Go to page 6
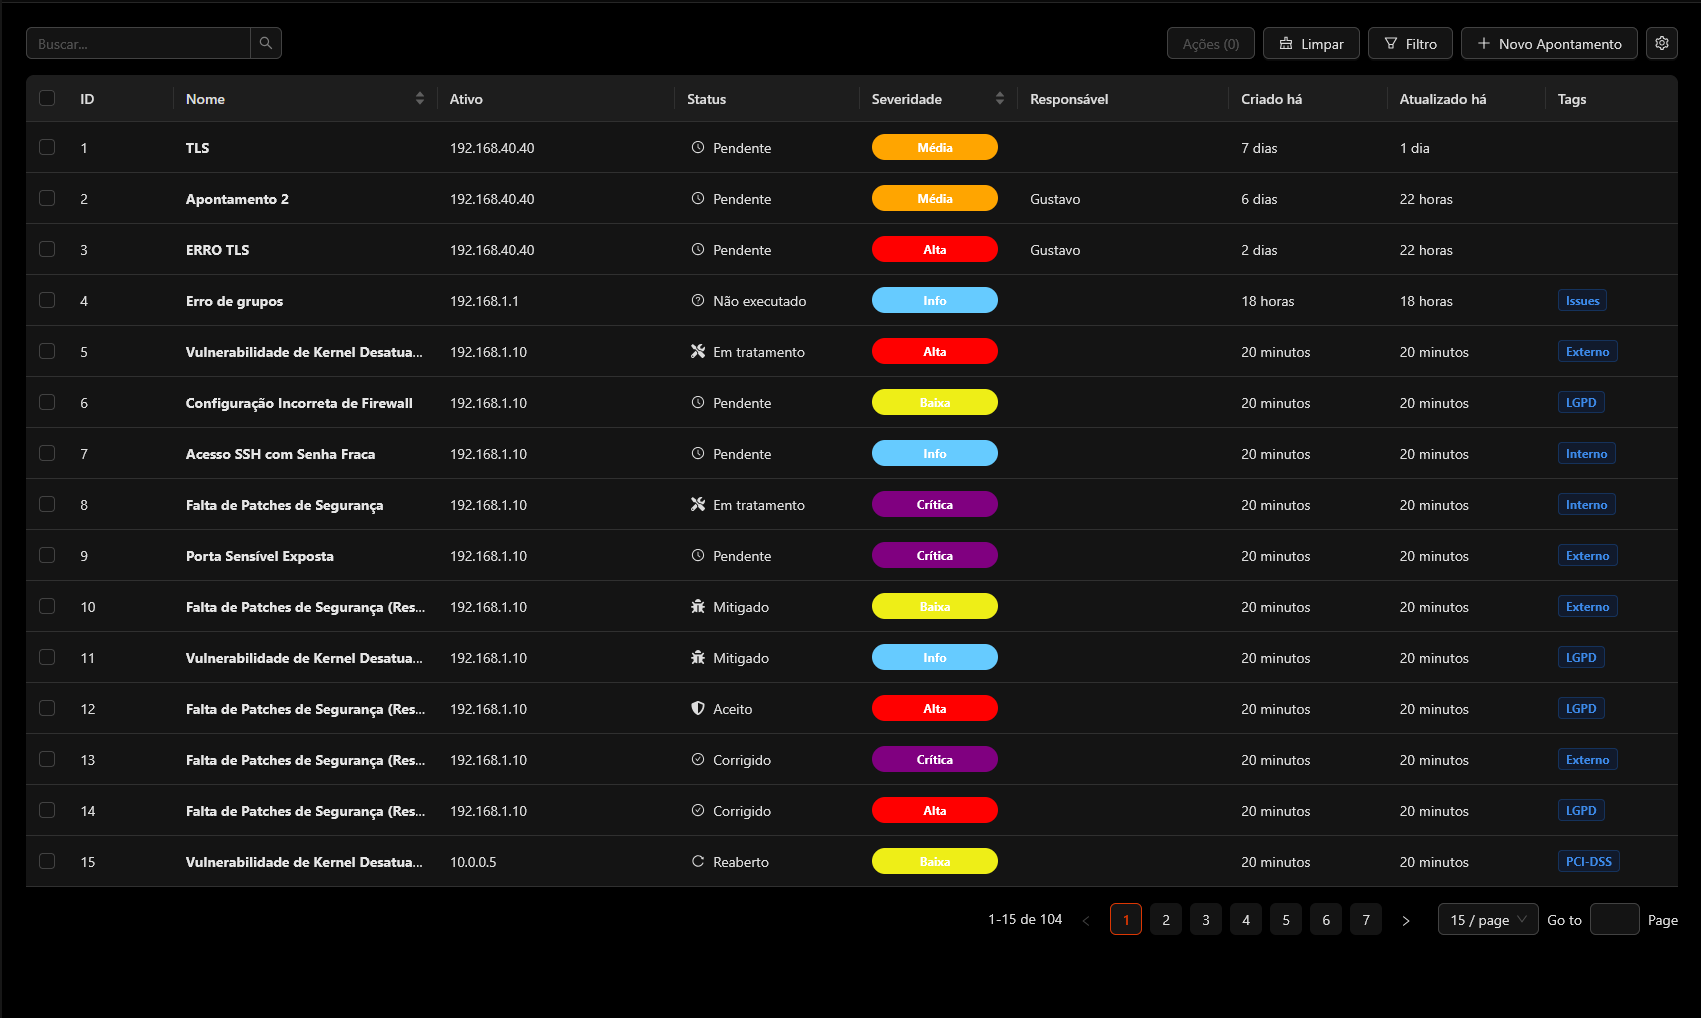Image resolution: width=1701 pixels, height=1018 pixels. pos(1326,920)
